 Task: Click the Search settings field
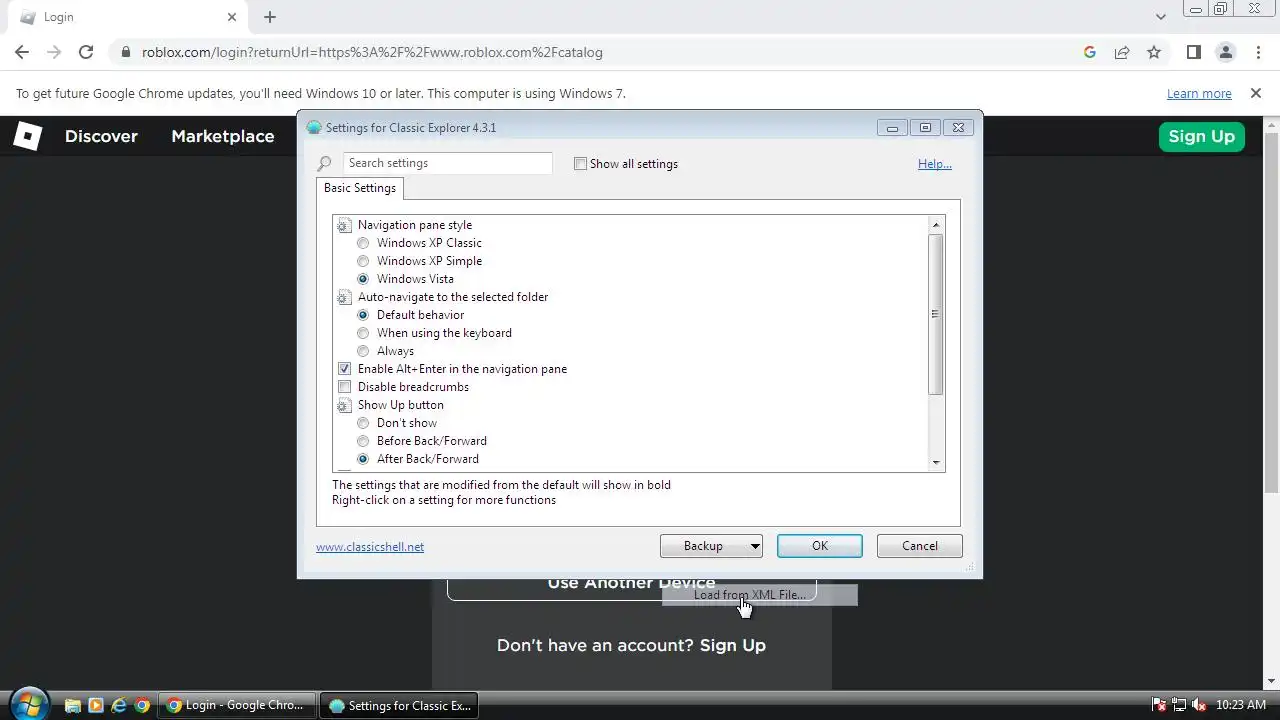pos(447,163)
